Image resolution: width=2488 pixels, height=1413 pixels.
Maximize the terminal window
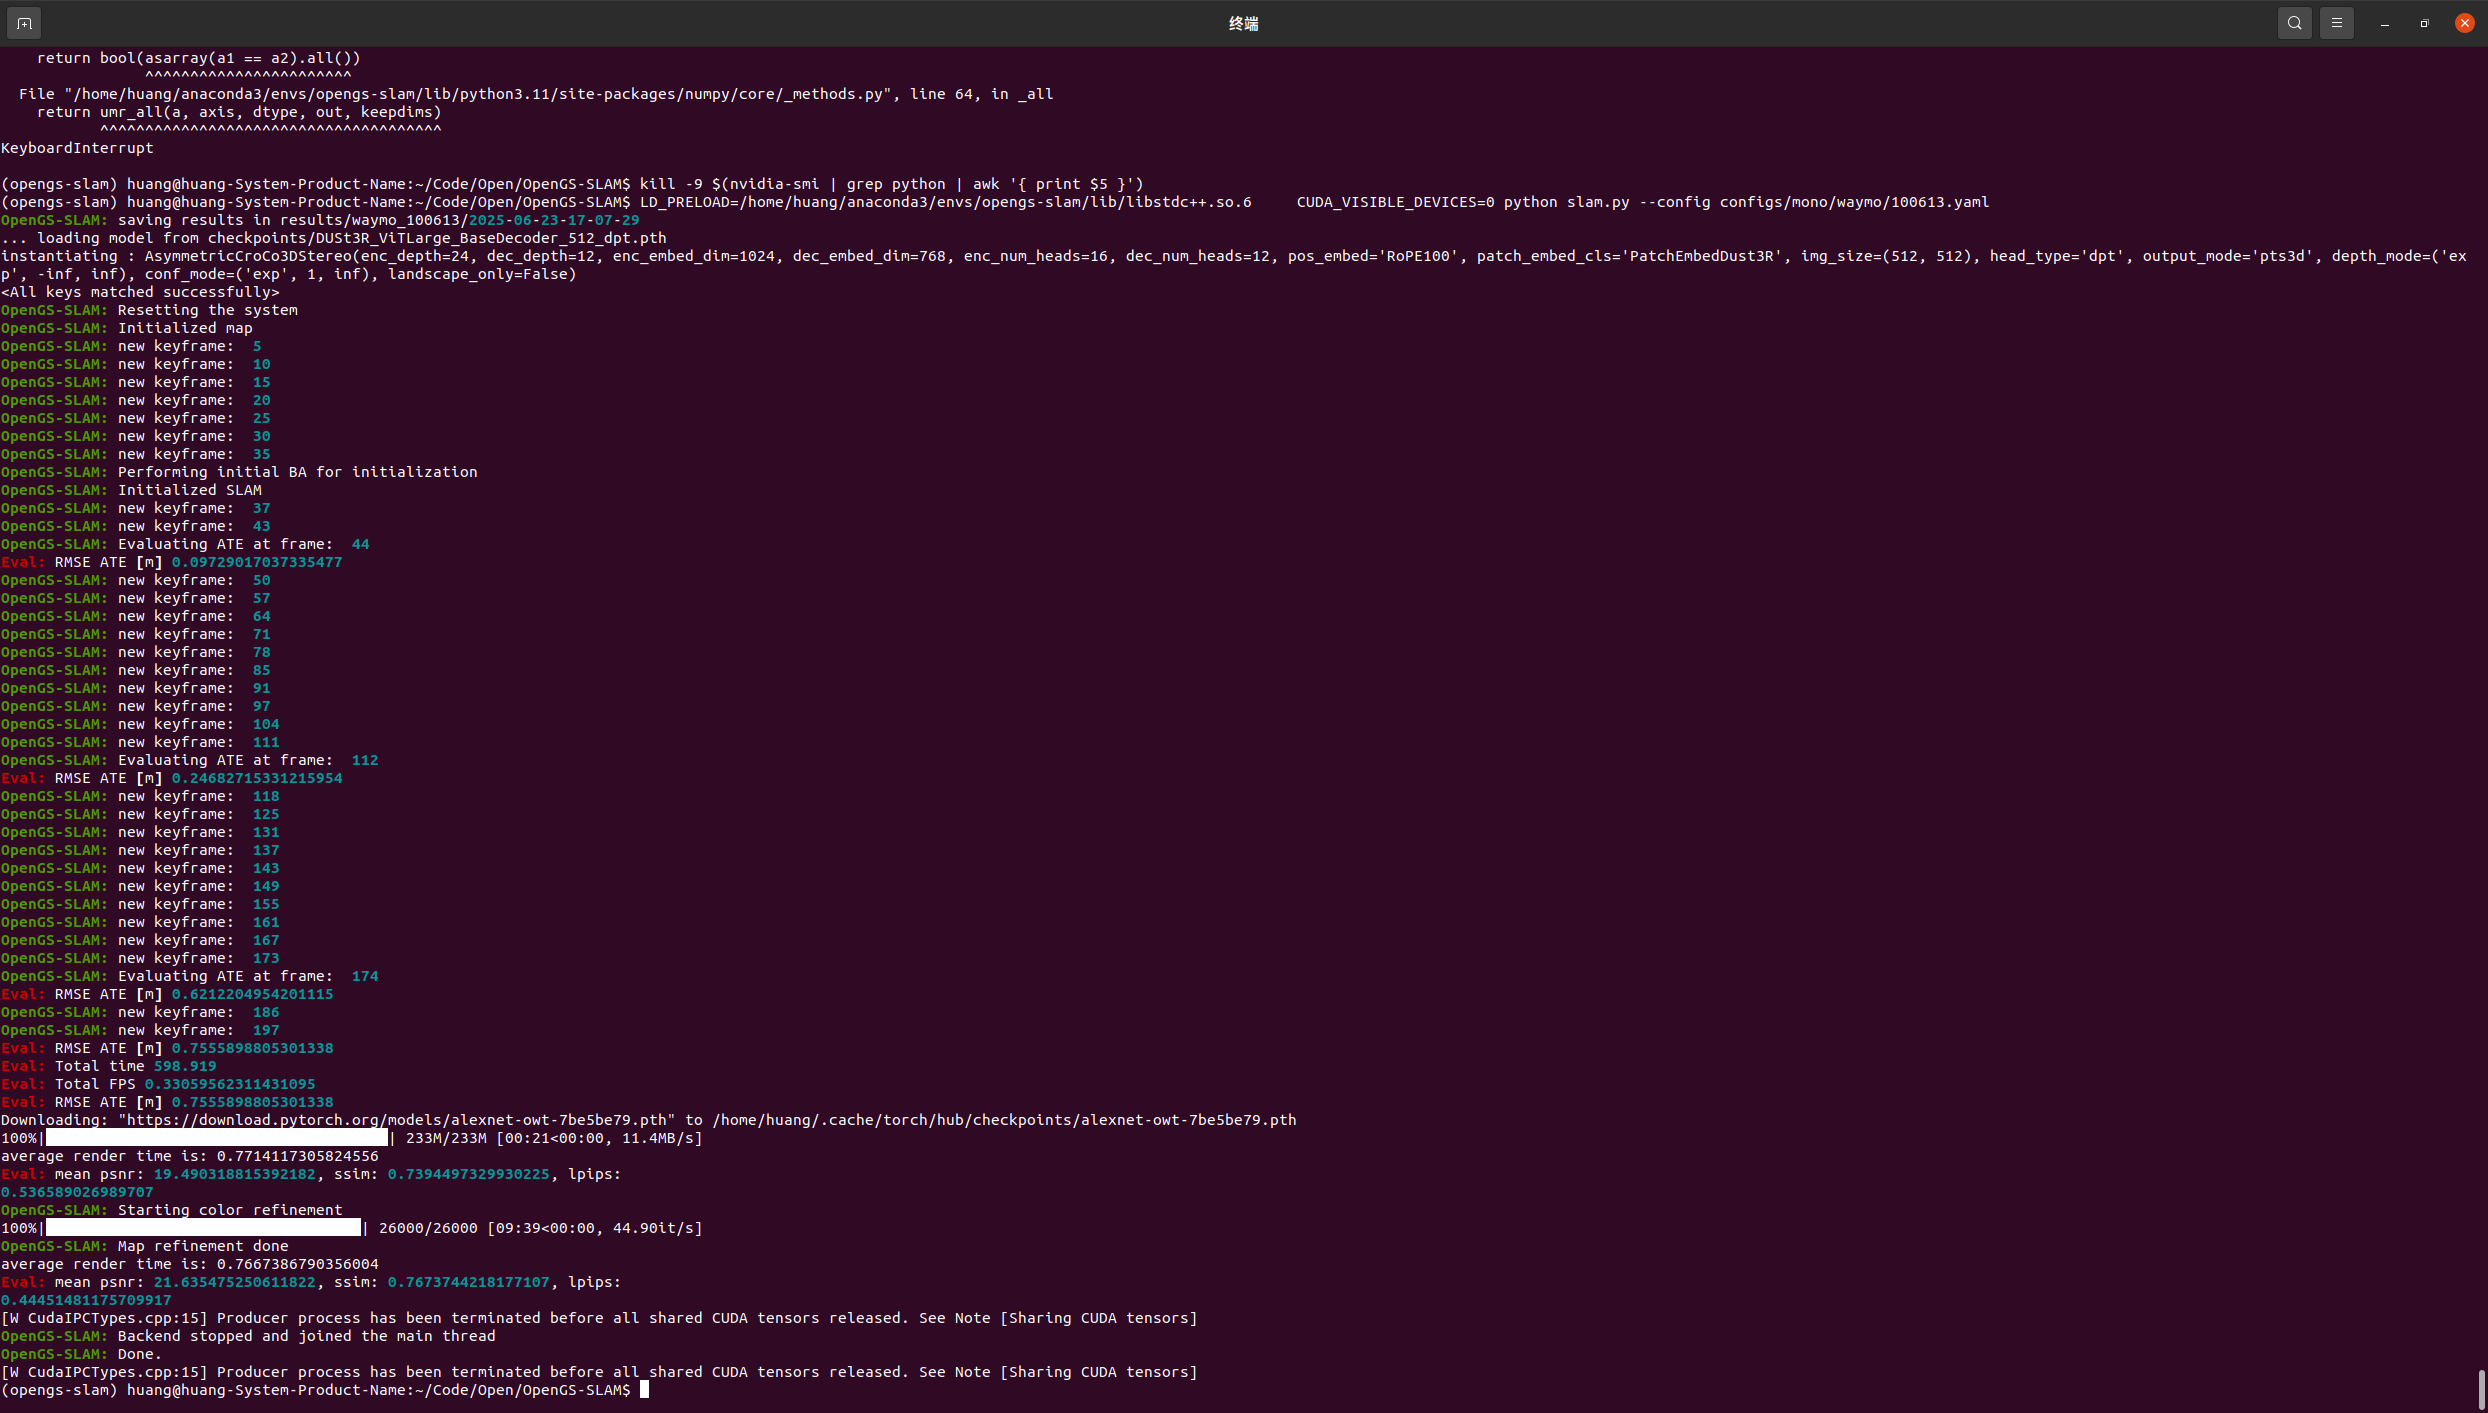tap(2424, 23)
